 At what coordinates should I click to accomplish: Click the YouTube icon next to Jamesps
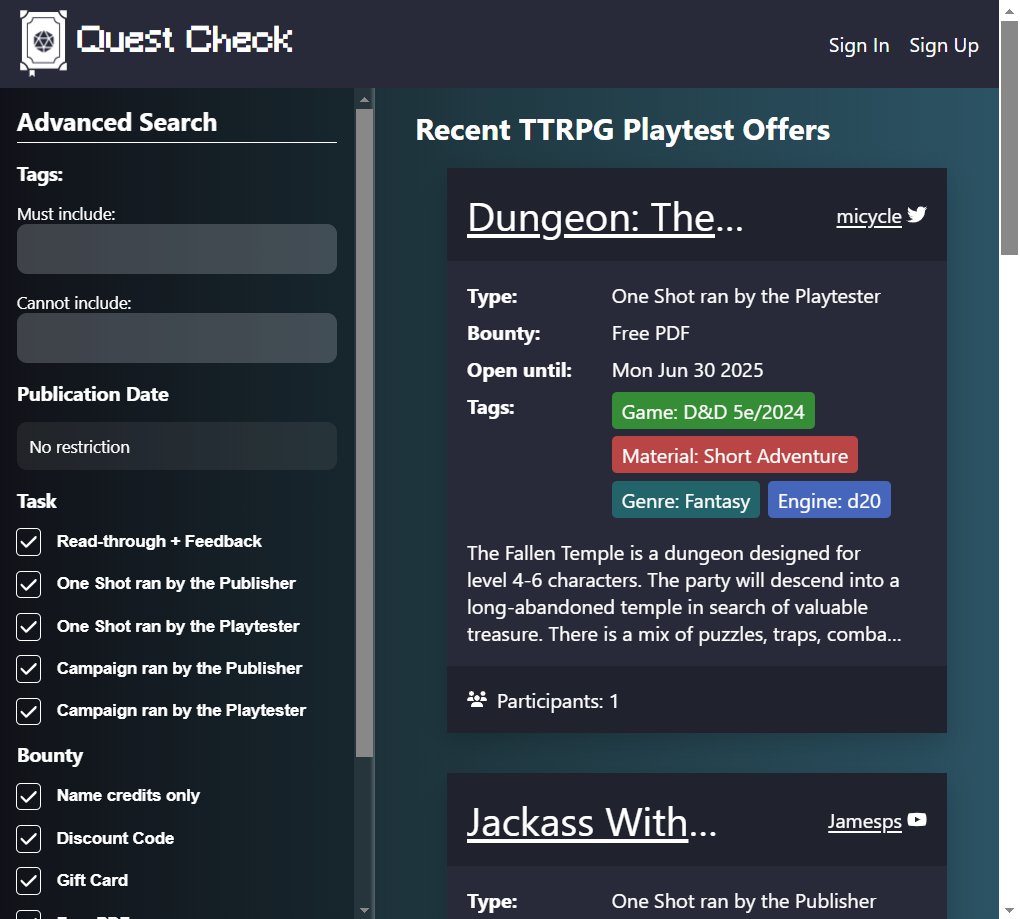click(918, 820)
